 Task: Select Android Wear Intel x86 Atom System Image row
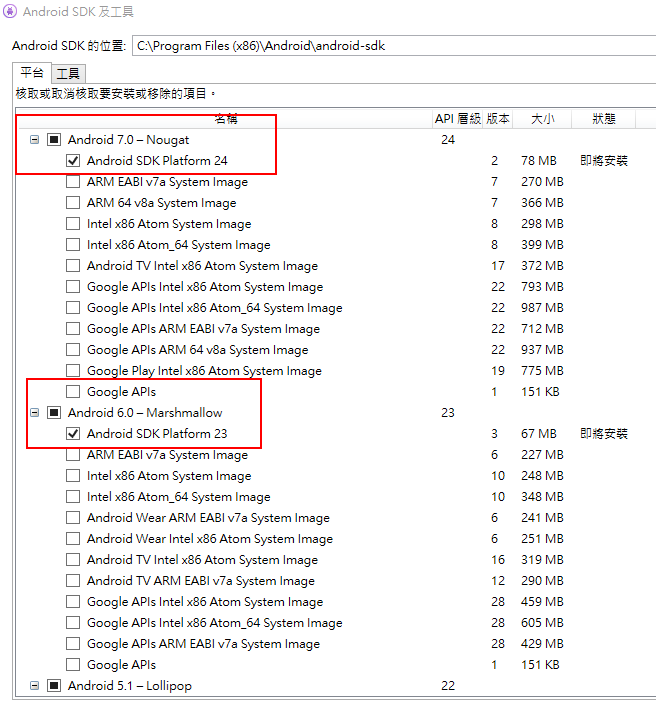pos(336,538)
